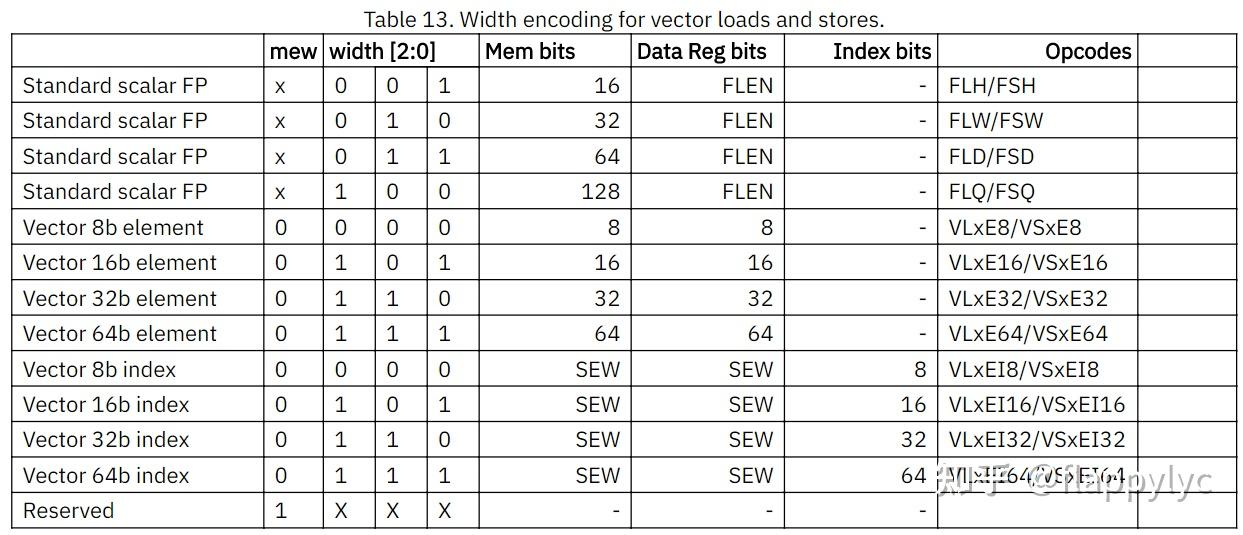Click the FLH/FSH opcode cell

[x=992, y=86]
